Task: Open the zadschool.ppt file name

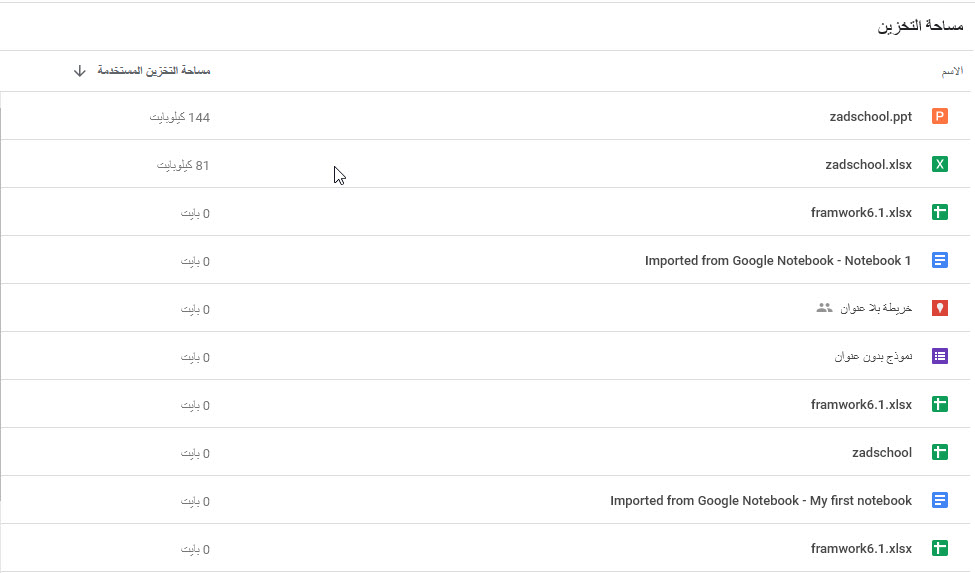Action: pos(871,117)
